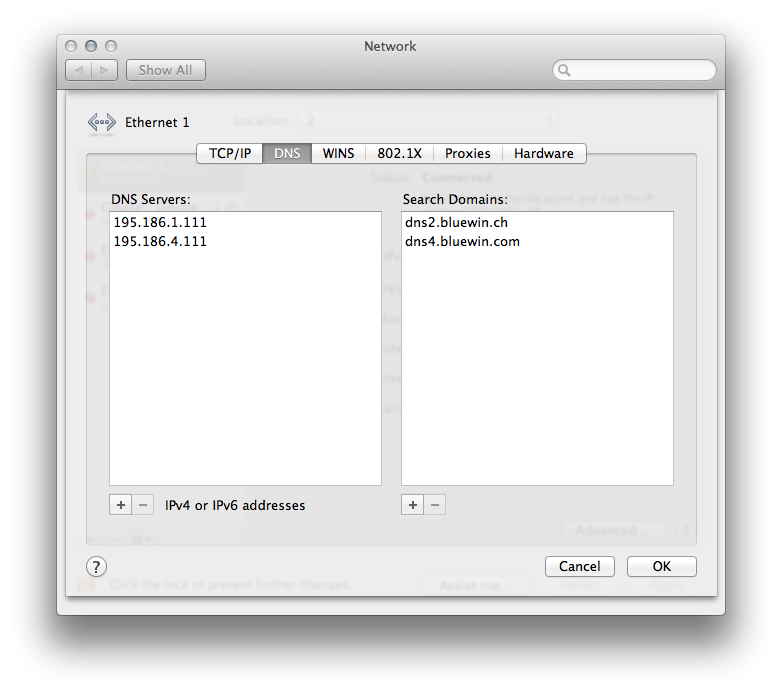Switch to the TCP/IP tab
The height and width of the screenshot is (694, 782).
click(x=229, y=153)
